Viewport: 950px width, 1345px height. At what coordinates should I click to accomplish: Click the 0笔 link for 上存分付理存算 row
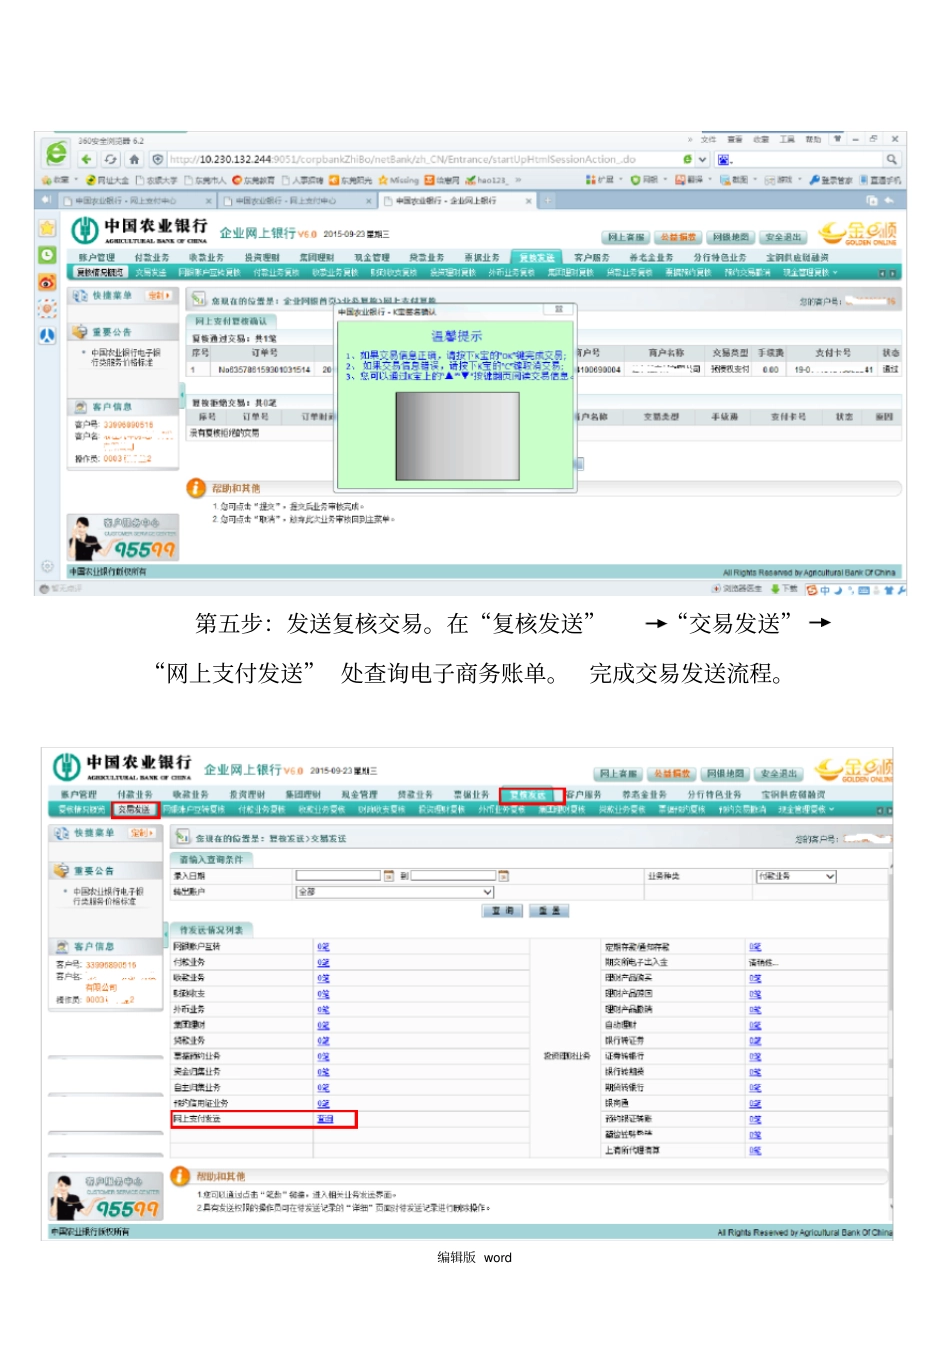(x=755, y=1150)
